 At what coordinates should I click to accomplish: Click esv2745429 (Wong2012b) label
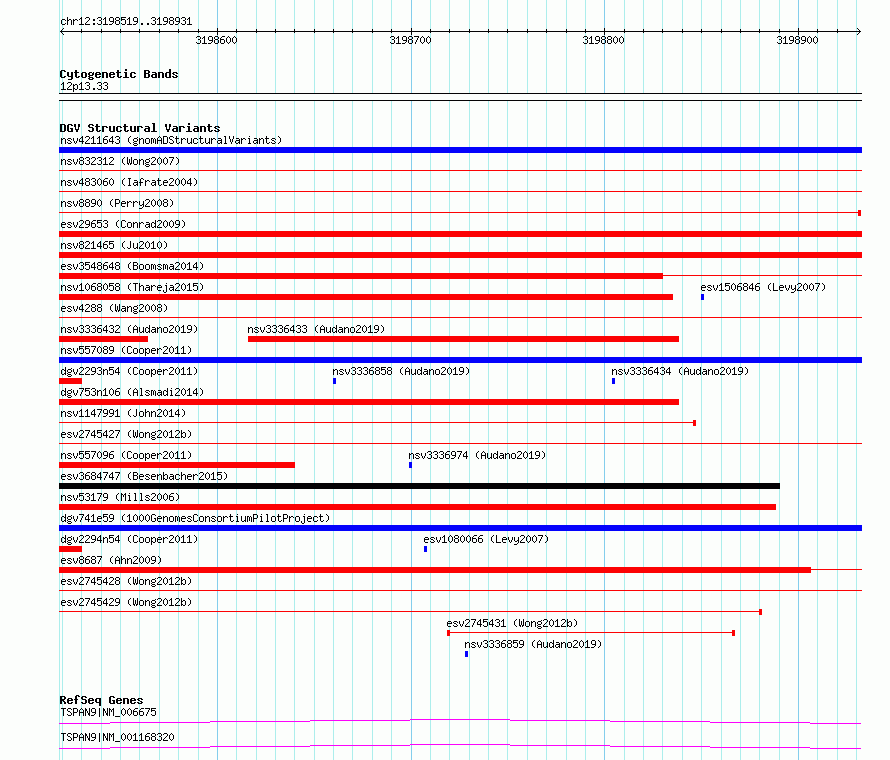126,602
